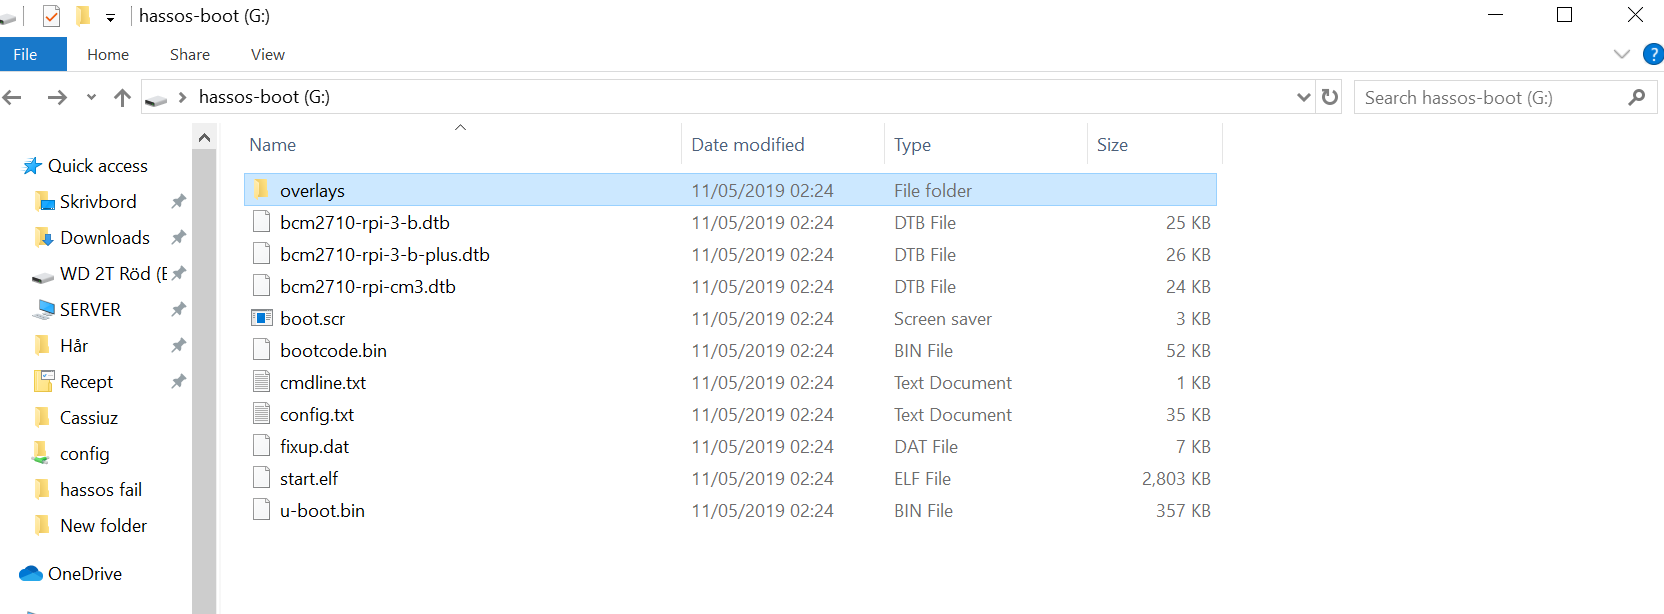Screen dimensions: 1664x614
Task: Click the Search hassos-boot input field
Action: point(1490,97)
